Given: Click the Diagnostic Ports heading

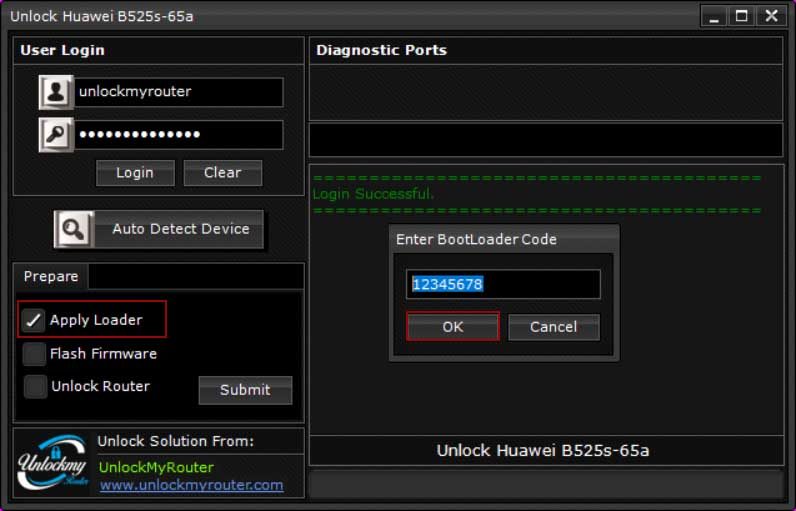Looking at the screenshot, I should (x=381, y=50).
